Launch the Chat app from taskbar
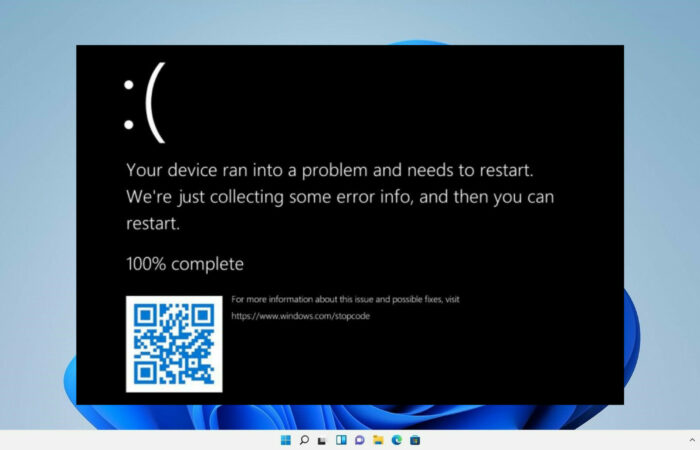The width and height of the screenshot is (700, 450). 359,440
